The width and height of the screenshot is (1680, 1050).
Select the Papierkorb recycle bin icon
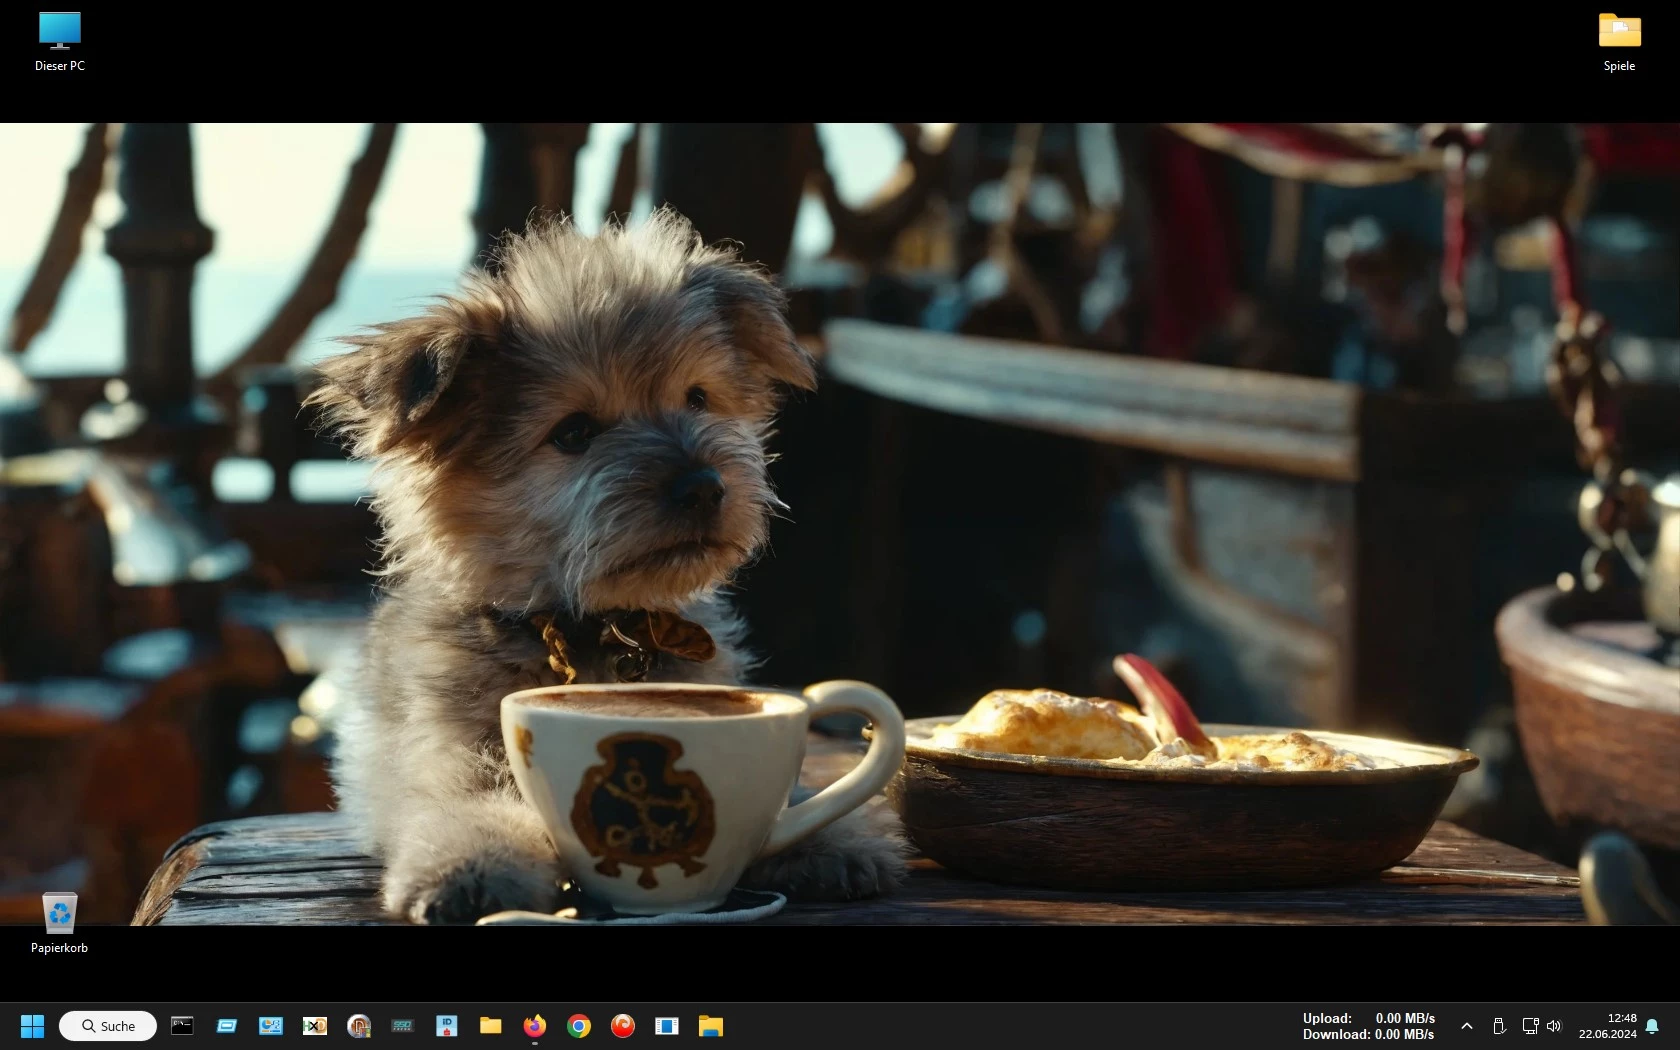[x=60, y=923]
